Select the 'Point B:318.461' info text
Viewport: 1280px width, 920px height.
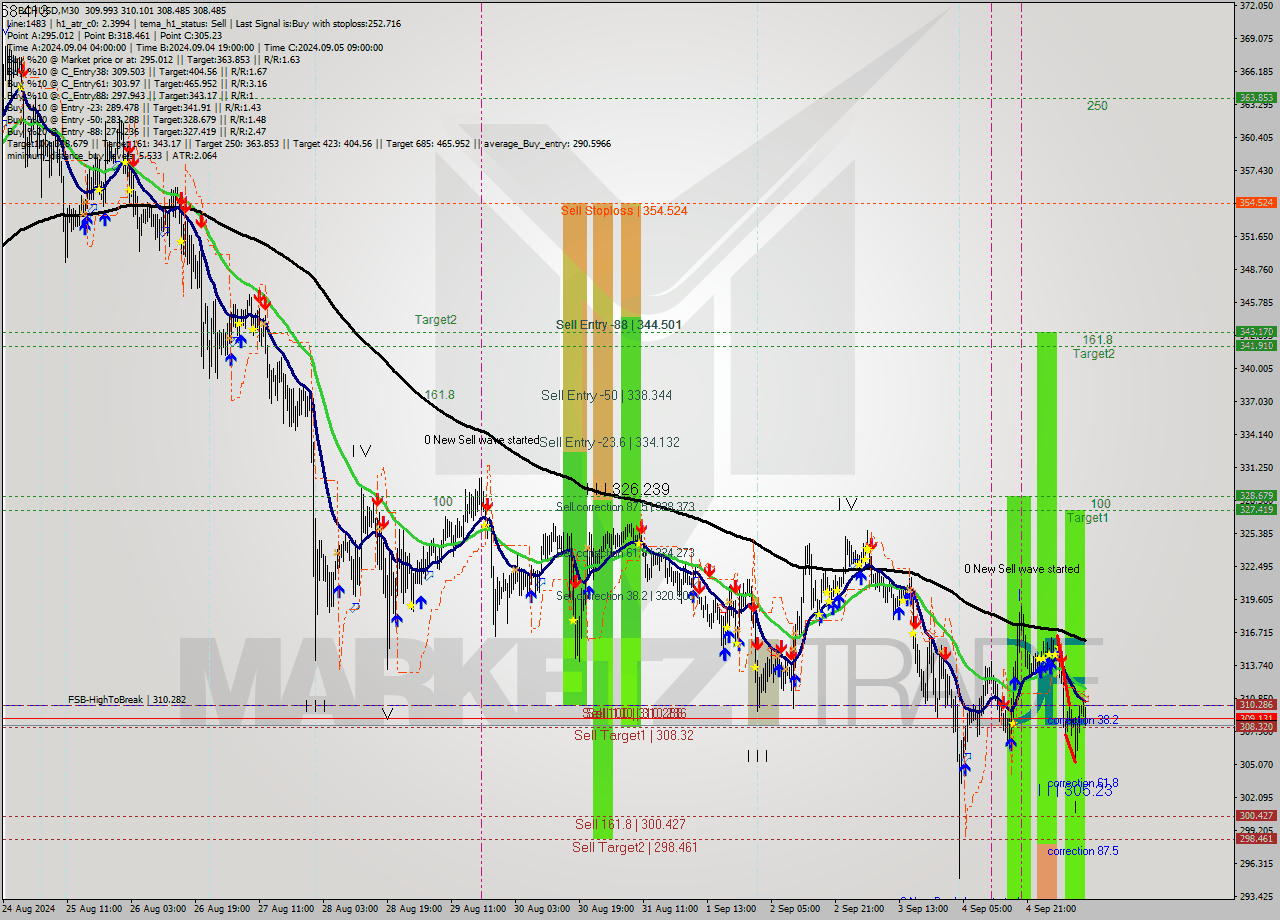tap(116, 35)
